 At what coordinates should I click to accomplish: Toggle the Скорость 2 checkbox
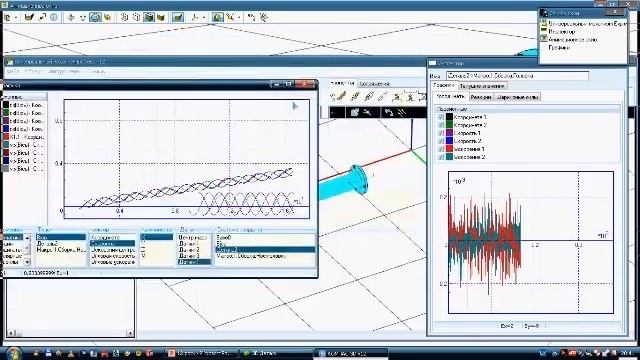pyautogui.click(x=441, y=141)
